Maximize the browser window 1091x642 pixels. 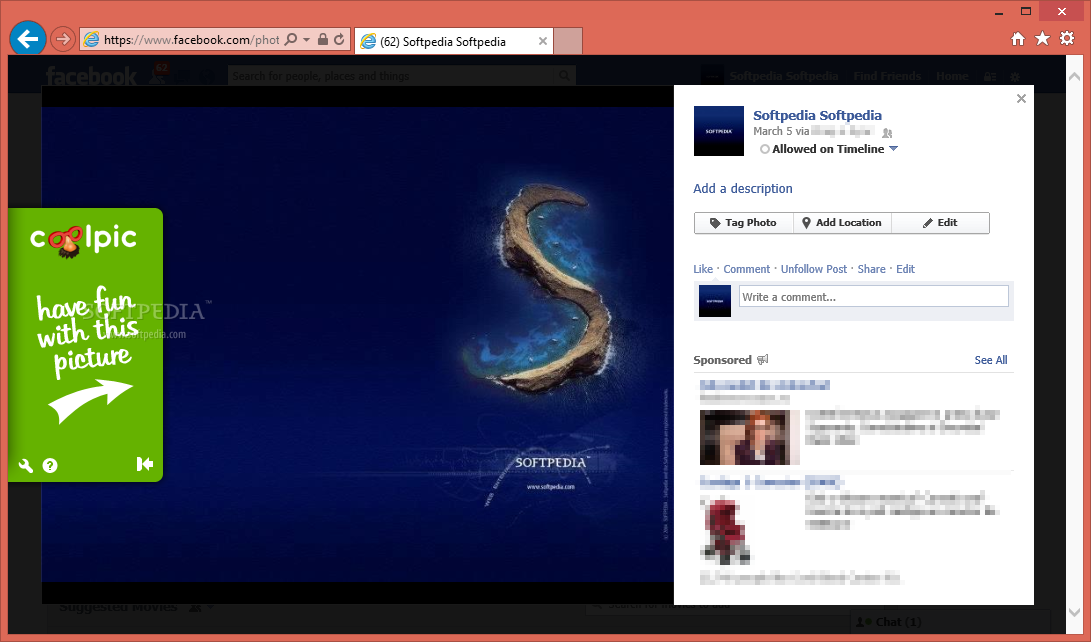[x=1026, y=11]
